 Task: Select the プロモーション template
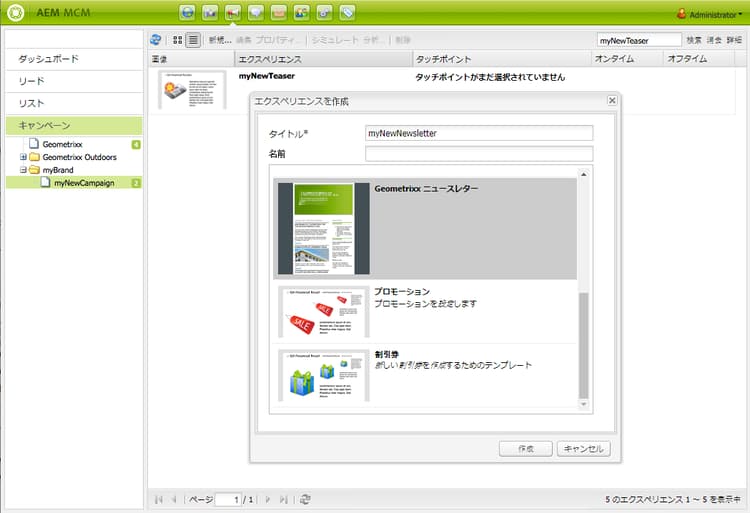(x=425, y=312)
